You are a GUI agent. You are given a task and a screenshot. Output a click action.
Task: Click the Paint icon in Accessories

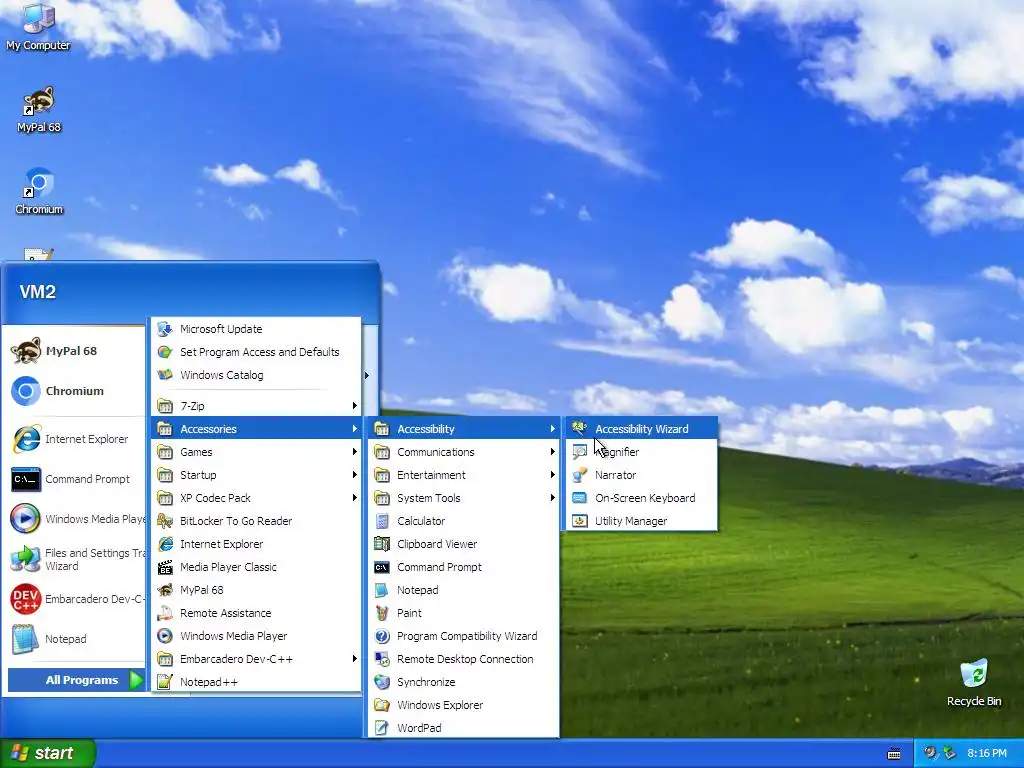point(382,613)
